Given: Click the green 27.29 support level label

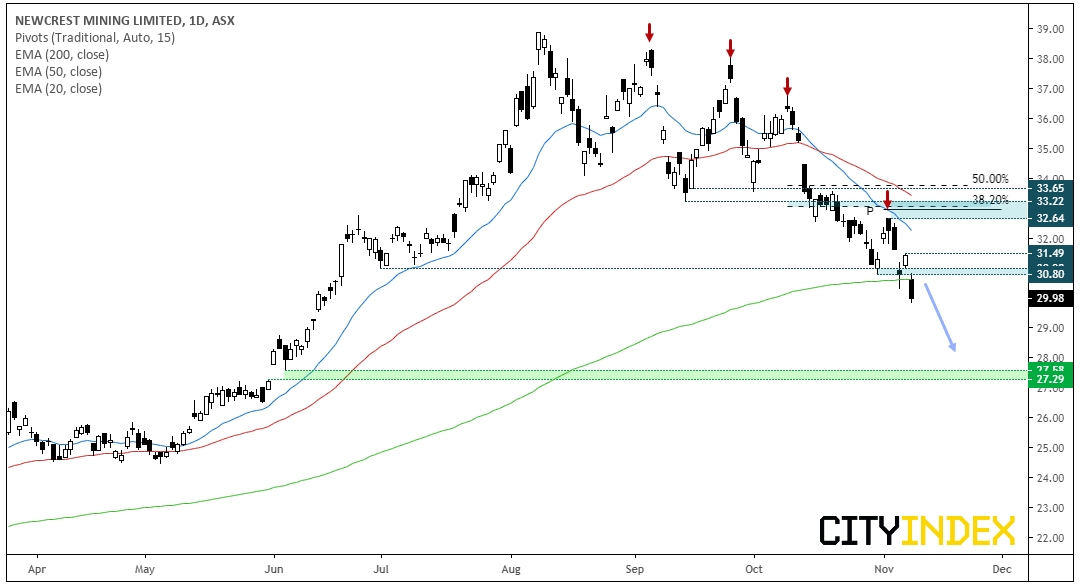Looking at the screenshot, I should tap(1050, 380).
